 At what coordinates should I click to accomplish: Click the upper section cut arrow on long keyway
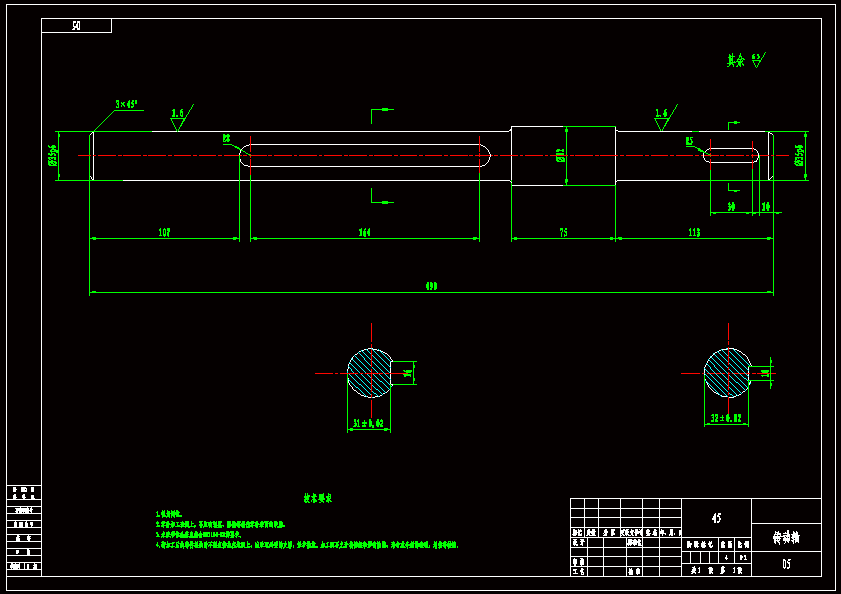tap(381, 112)
